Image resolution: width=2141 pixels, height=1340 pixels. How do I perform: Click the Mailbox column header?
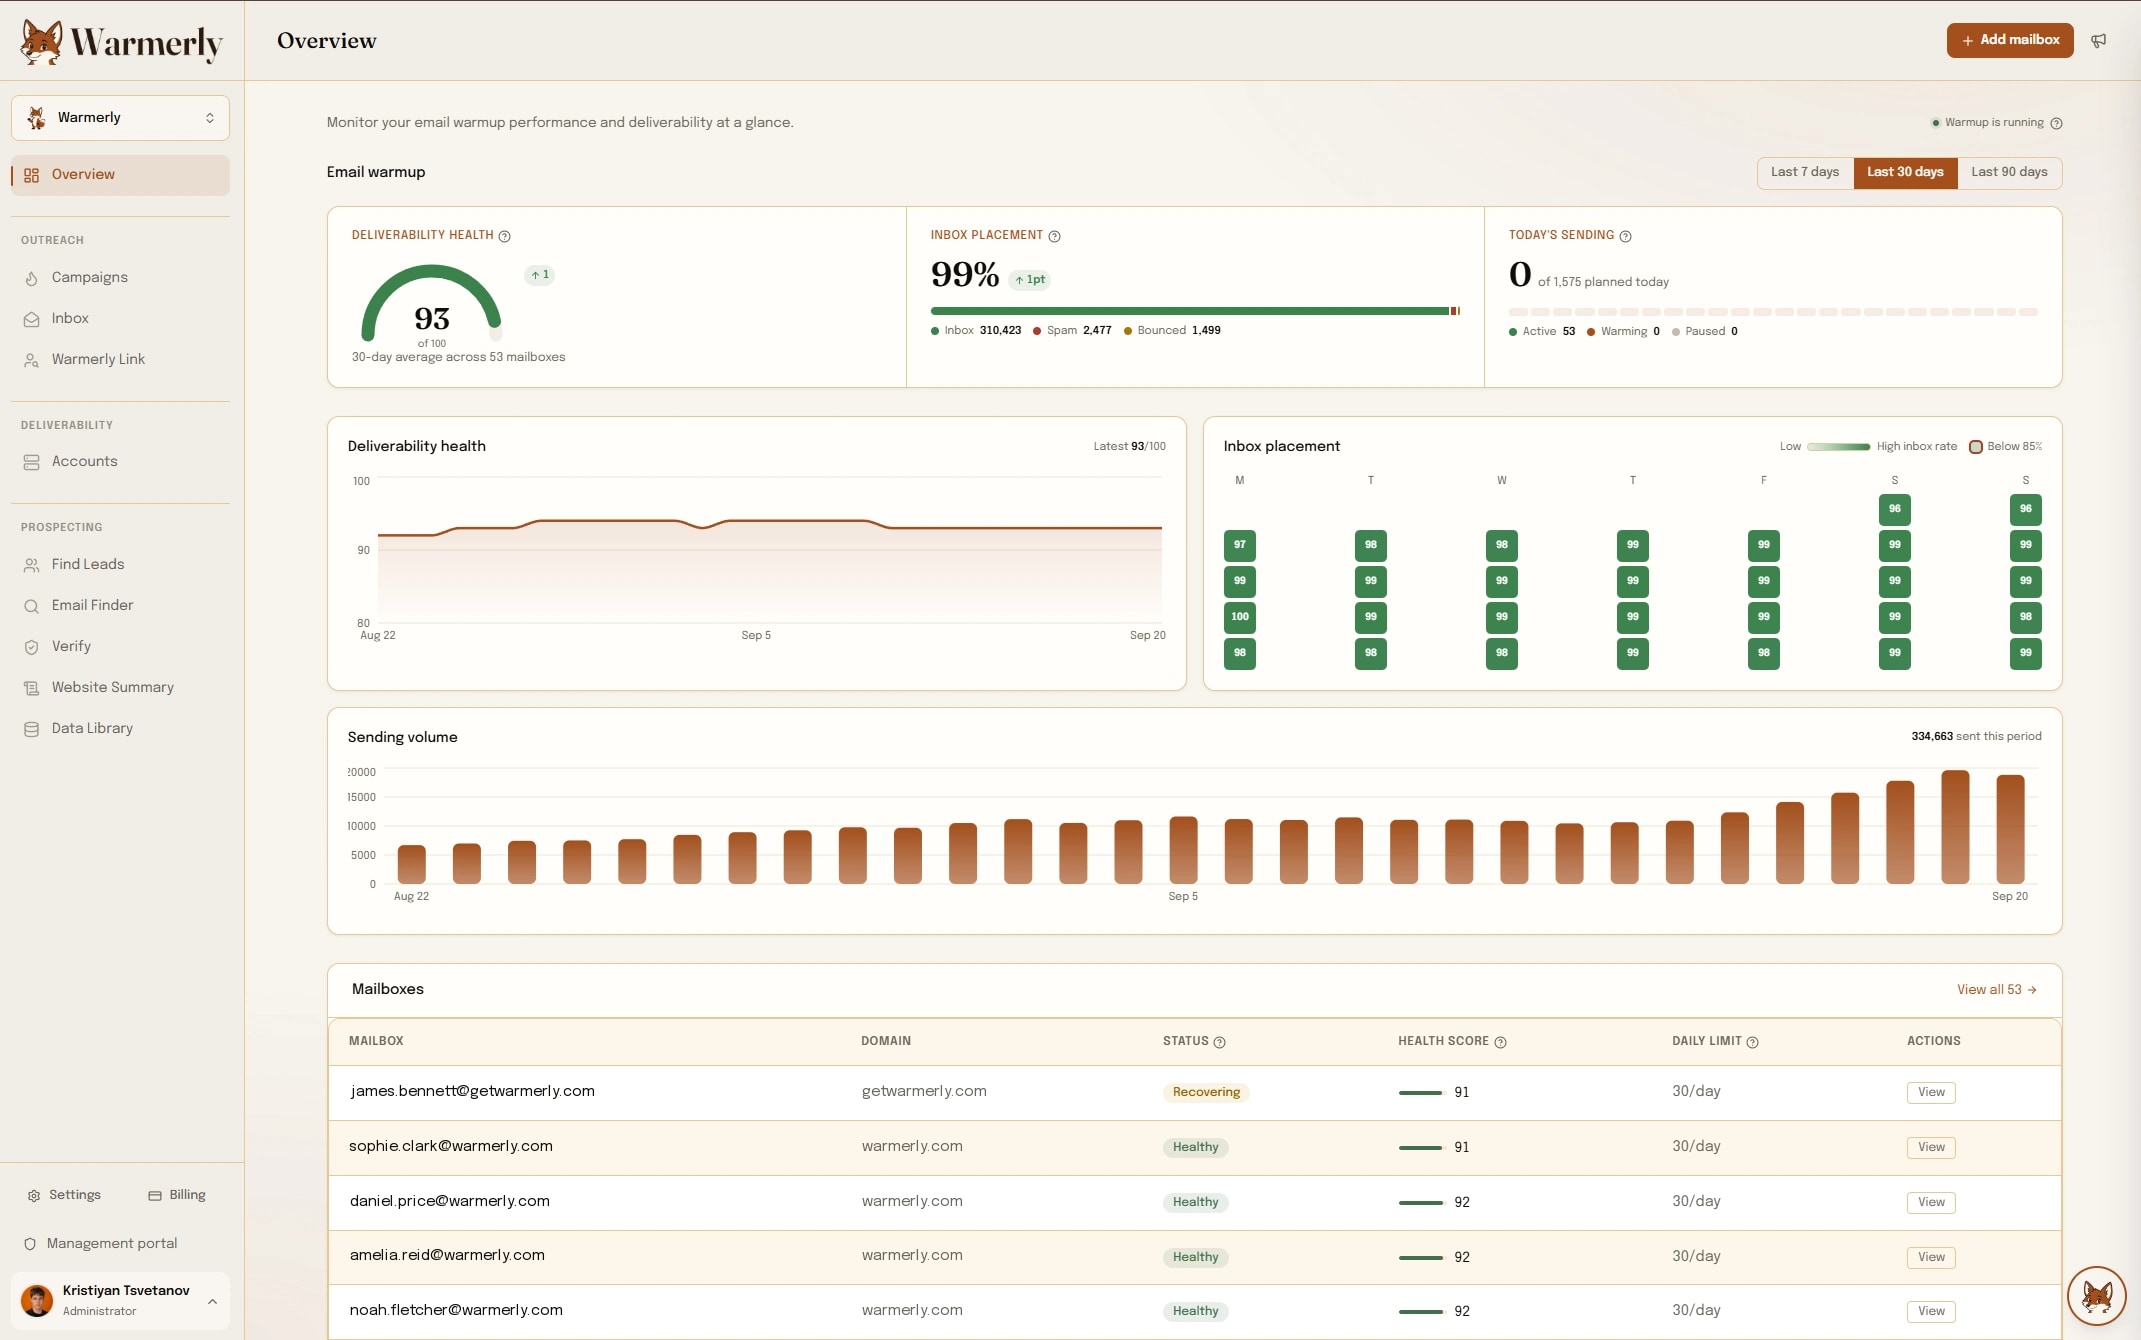(376, 1041)
